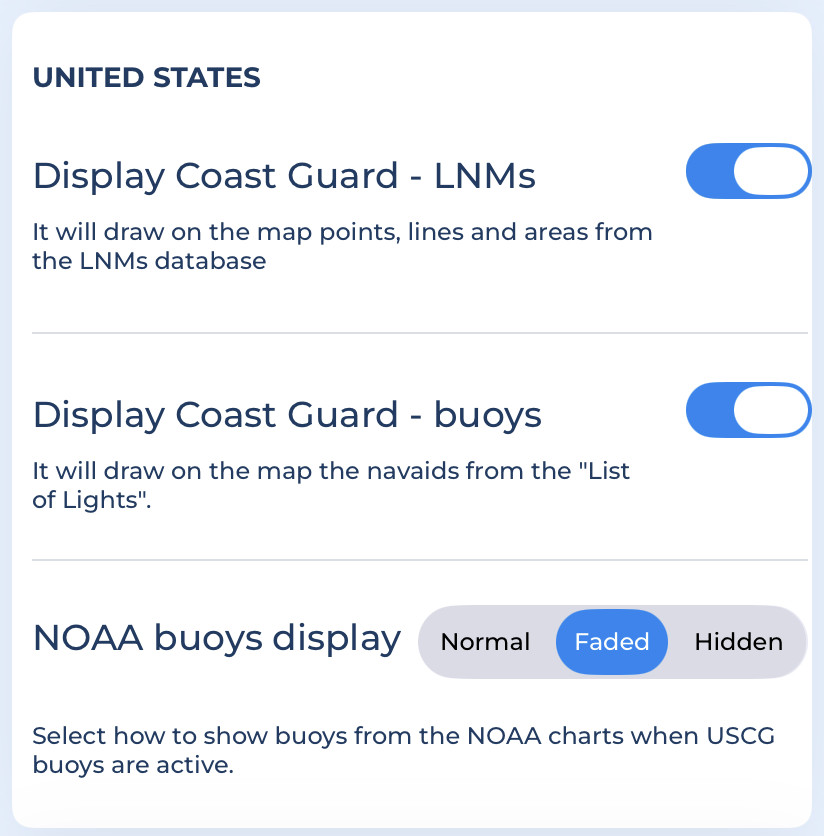
Task: Click the blue track of the LNMs switch
Action: (708, 172)
